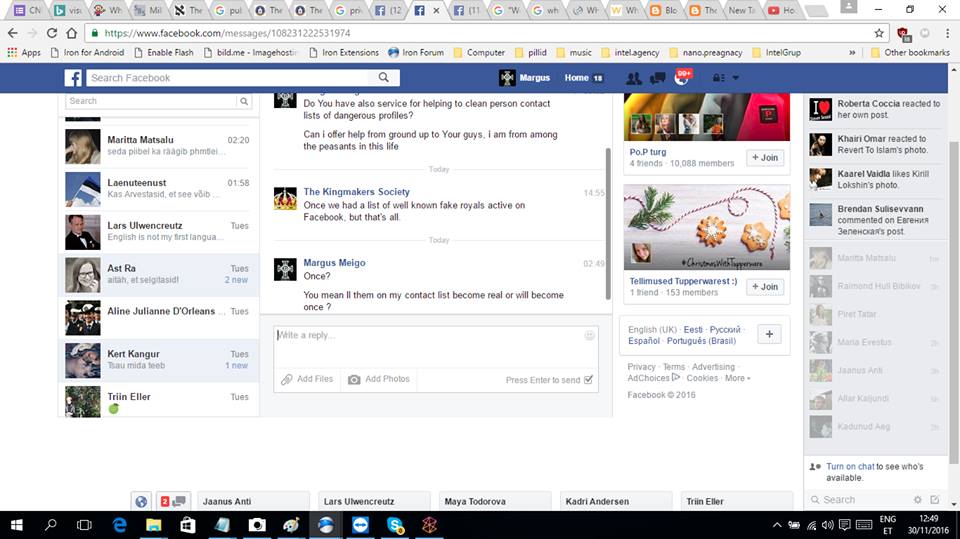The image size is (960, 539).
Task: Expand the More footer links
Action: [737, 378]
